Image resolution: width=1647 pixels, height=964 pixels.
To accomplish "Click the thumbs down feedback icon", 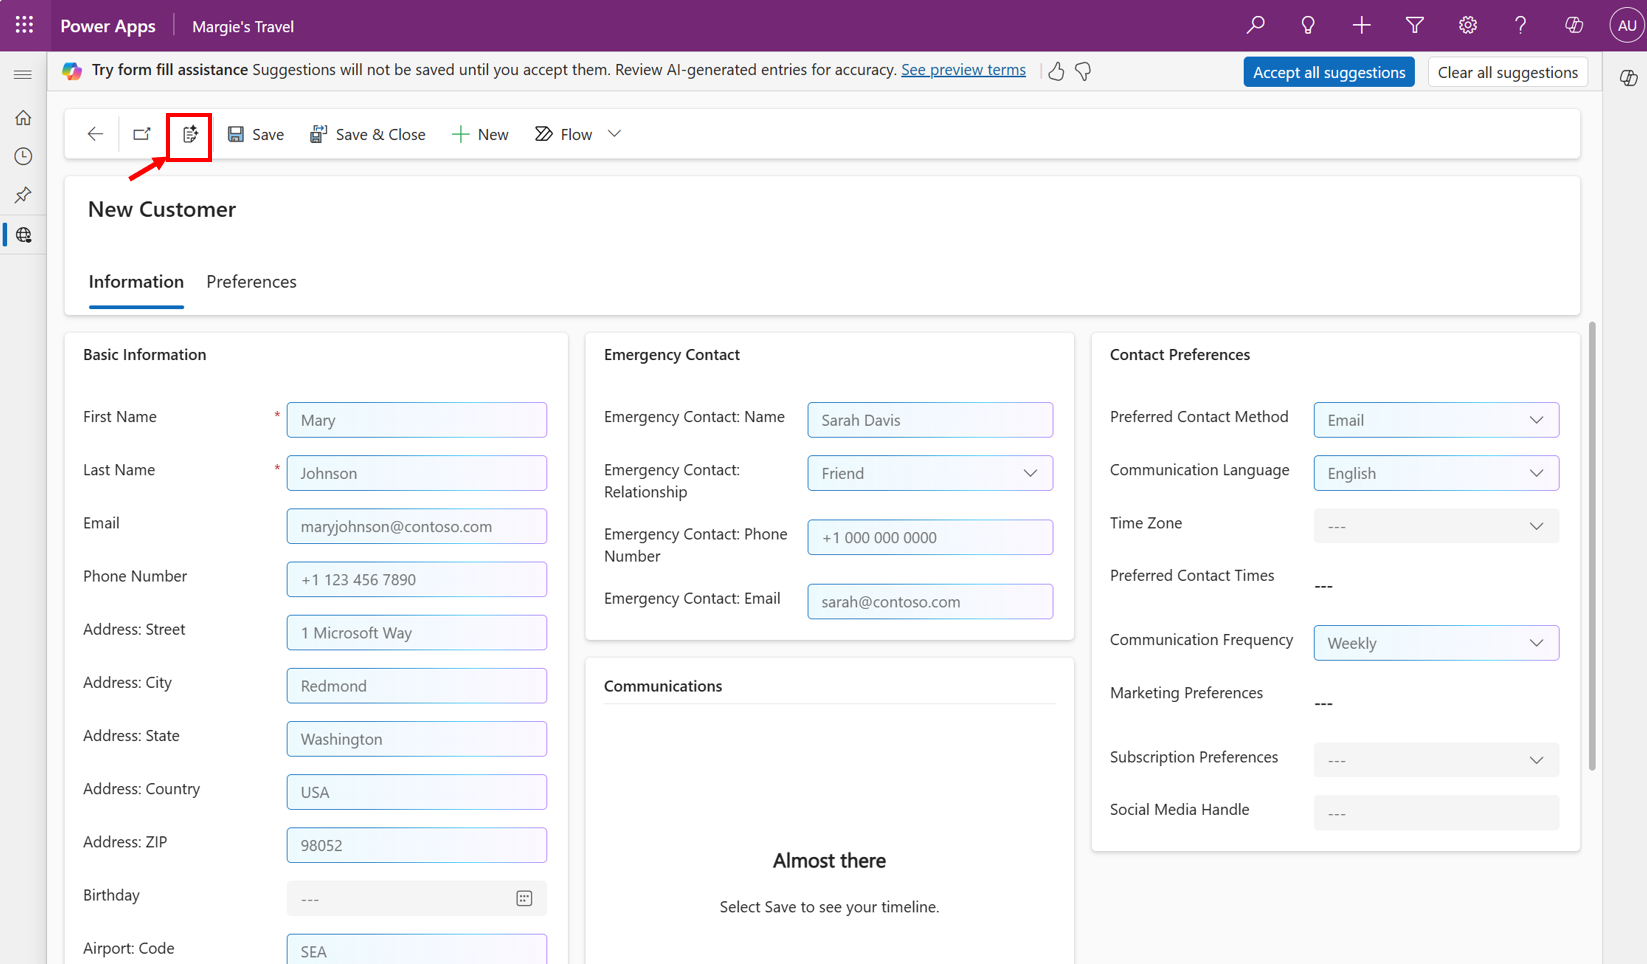I will pos(1083,71).
